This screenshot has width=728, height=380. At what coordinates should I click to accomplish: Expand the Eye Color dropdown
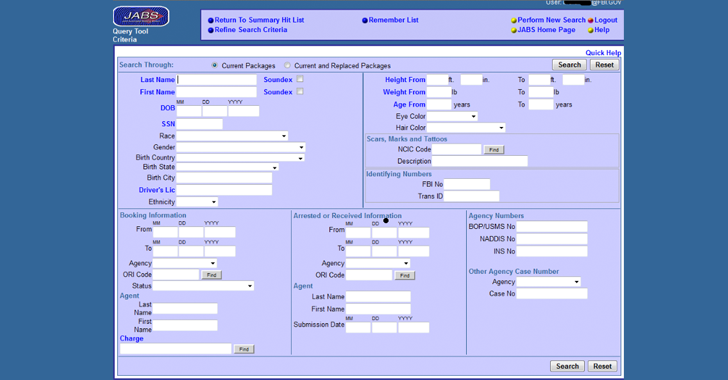(452, 116)
